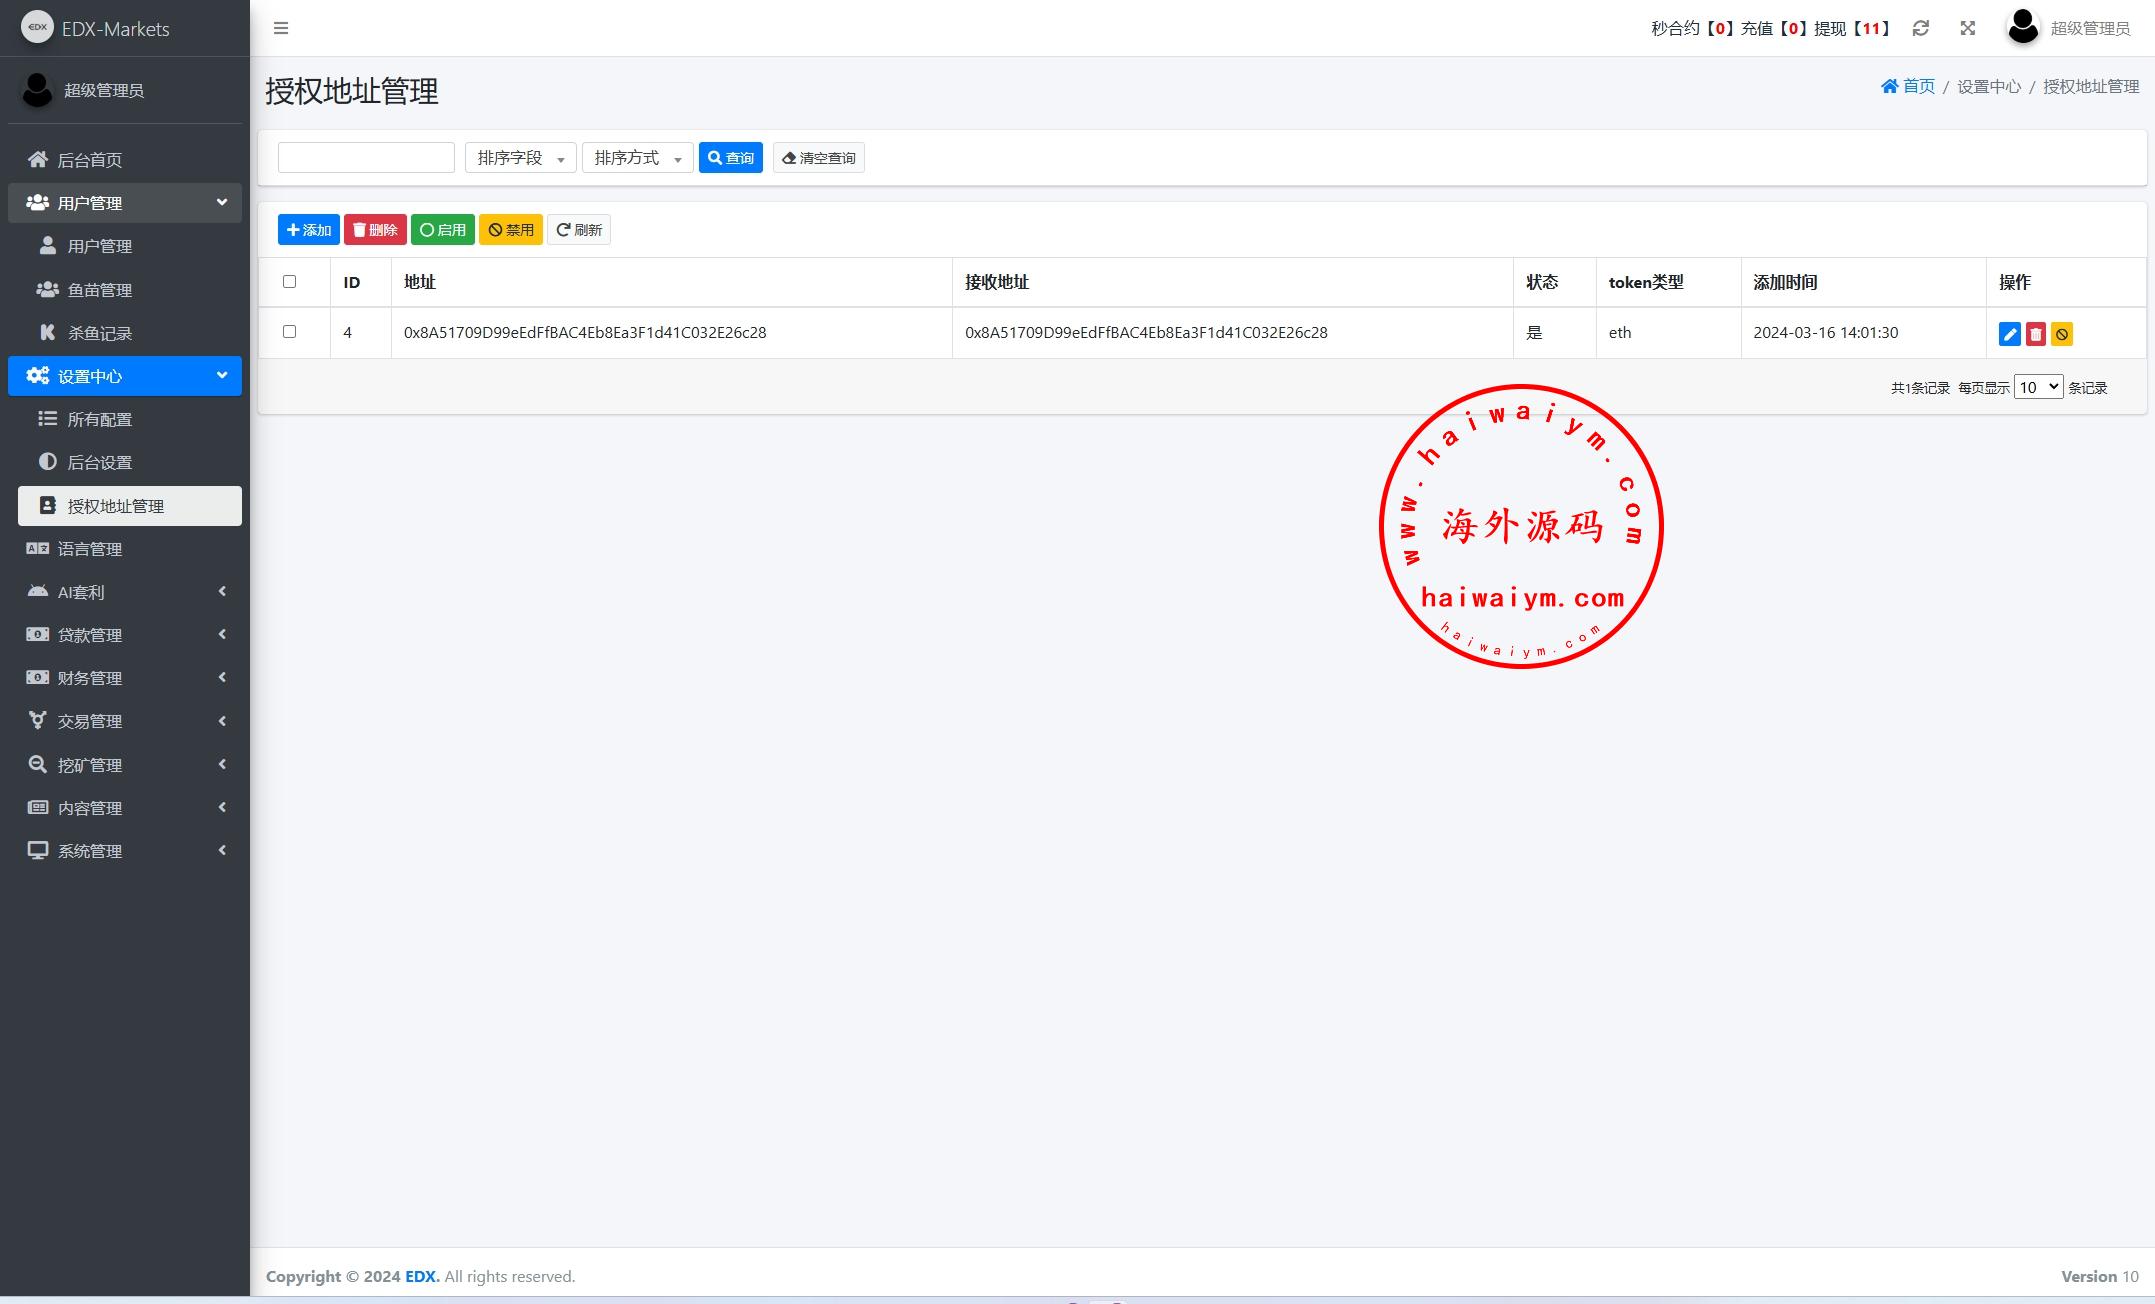Click the green 启用 enable button
The width and height of the screenshot is (2155, 1304).
pyautogui.click(x=442, y=230)
